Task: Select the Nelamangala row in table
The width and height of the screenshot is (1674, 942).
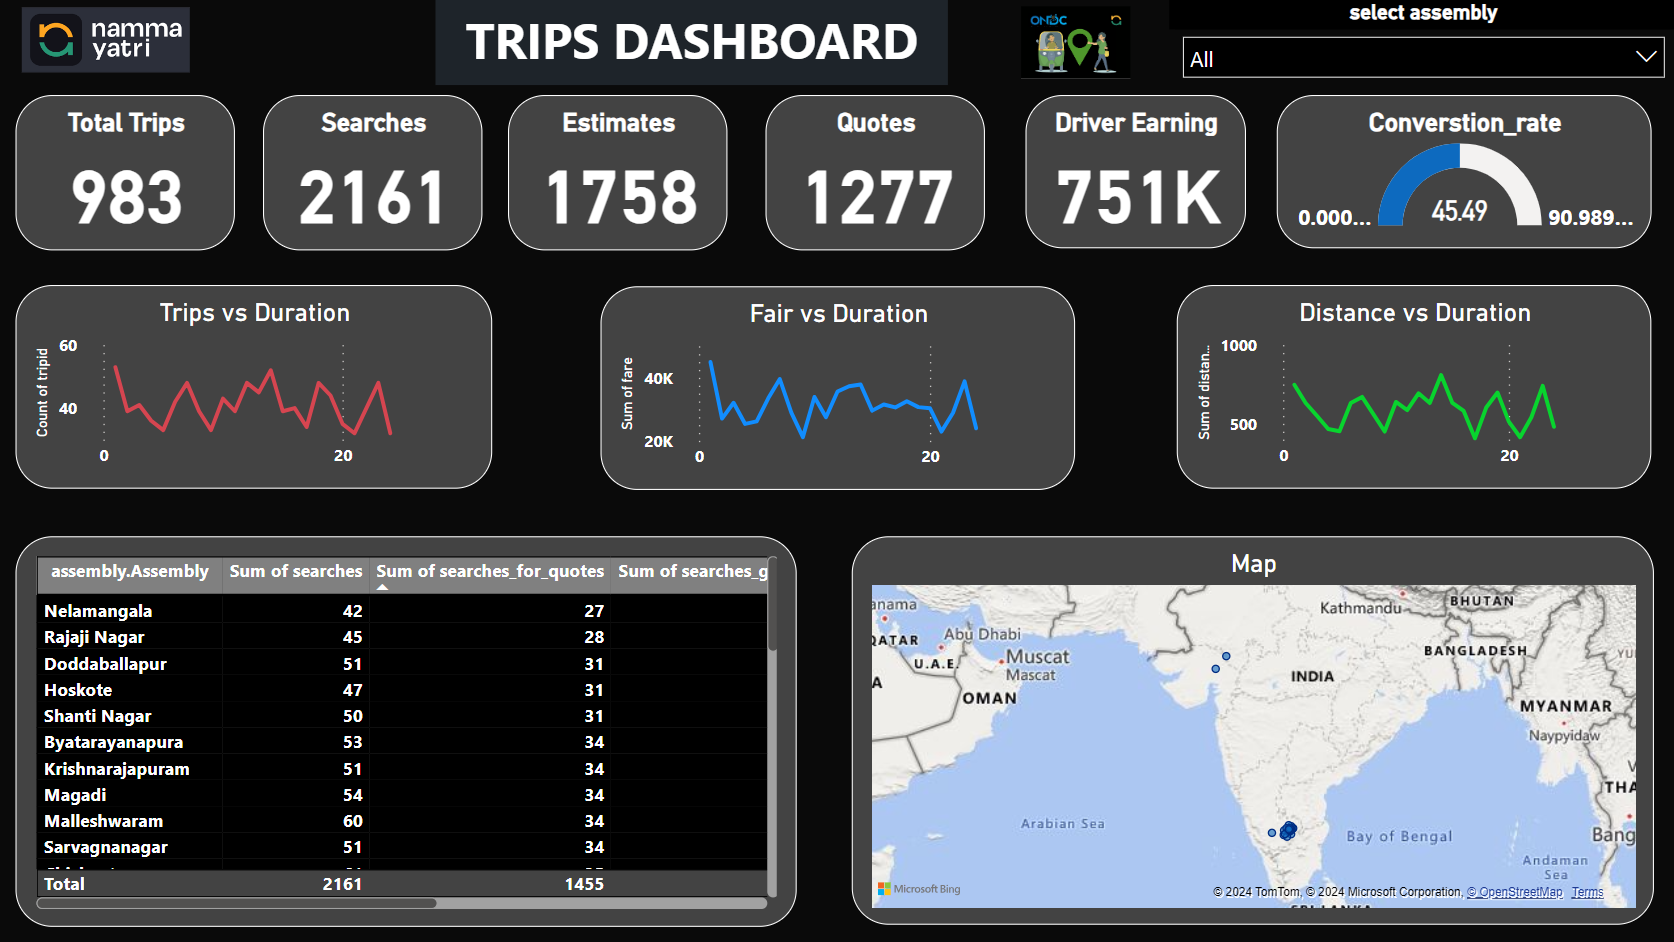Action: (98, 611)
